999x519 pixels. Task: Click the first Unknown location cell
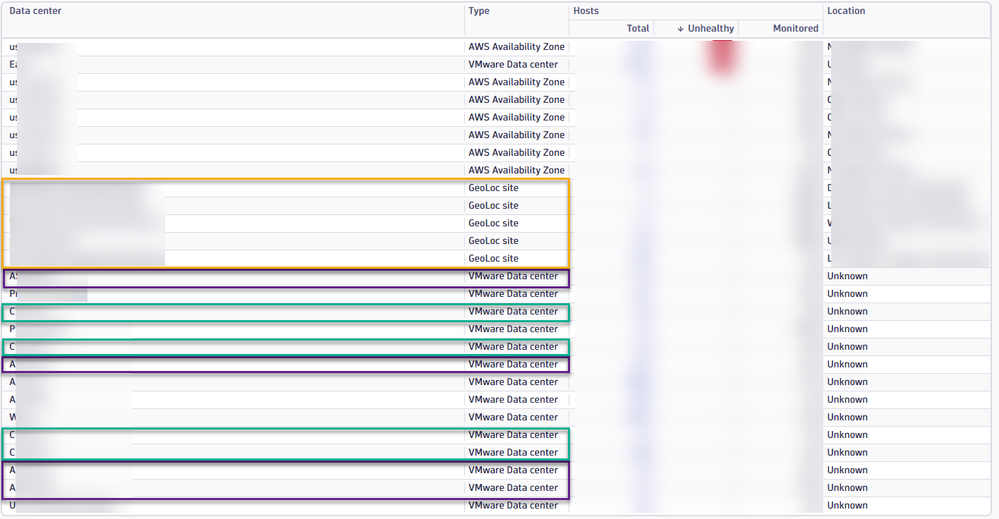pos(847,276)
